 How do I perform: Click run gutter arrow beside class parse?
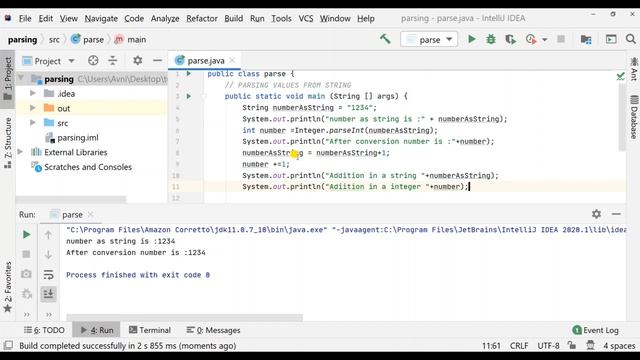(189, 74)
